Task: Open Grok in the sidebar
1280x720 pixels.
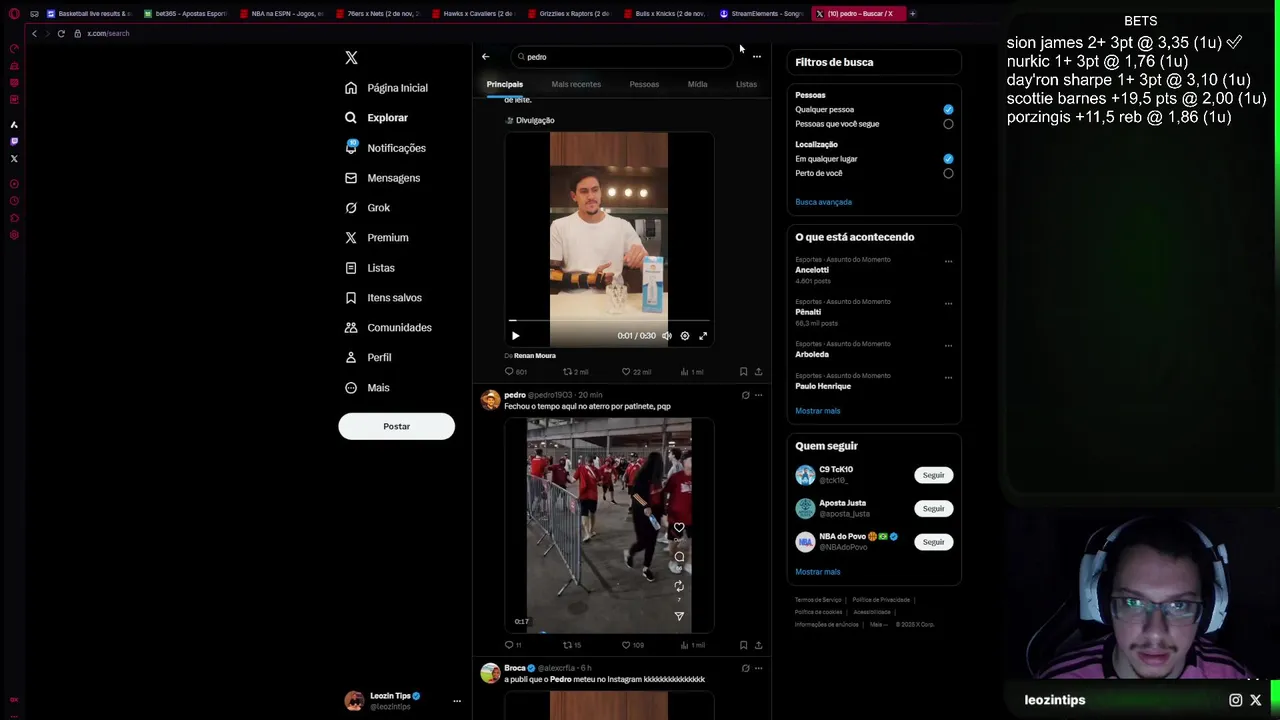Action: click(x=367, y=208)
